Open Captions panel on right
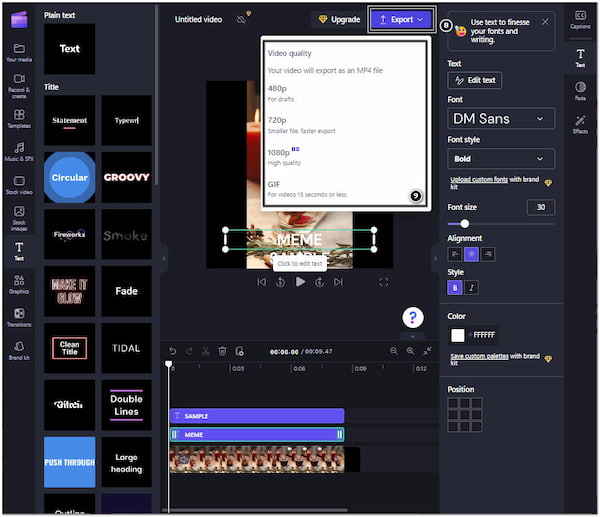600x517 pixels. point(580,20)
